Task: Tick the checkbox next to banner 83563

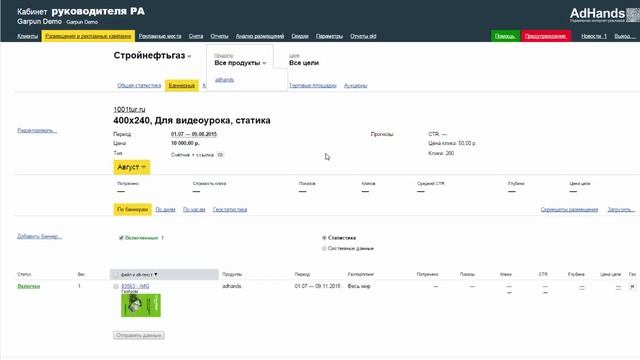Action: [x=116, y=287]
